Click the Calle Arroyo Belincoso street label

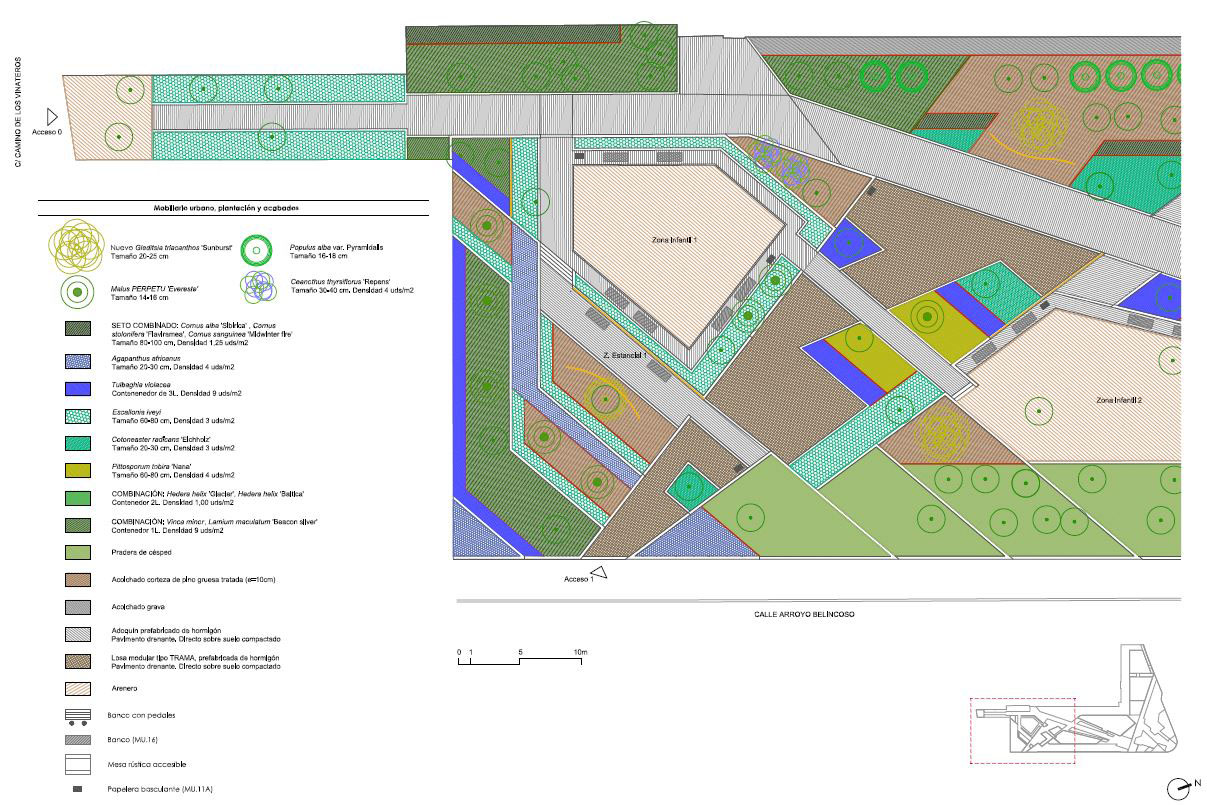point(804,615)
